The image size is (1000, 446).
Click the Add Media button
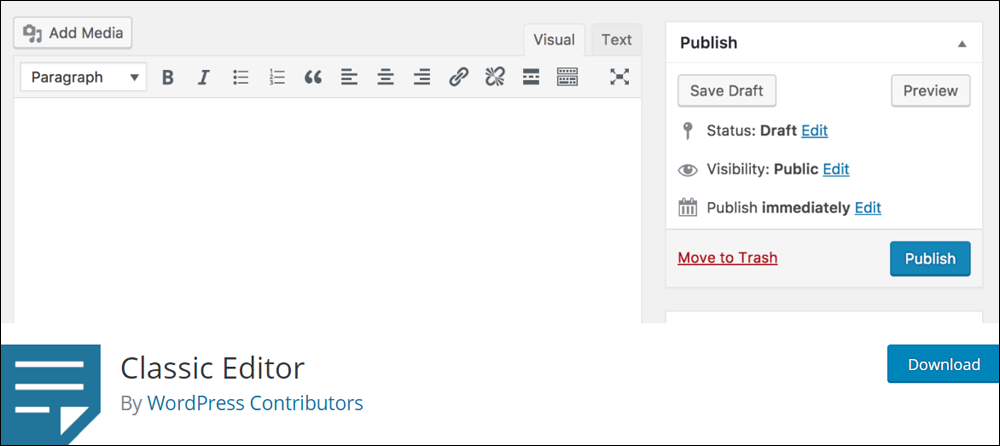tap(73, 33)
